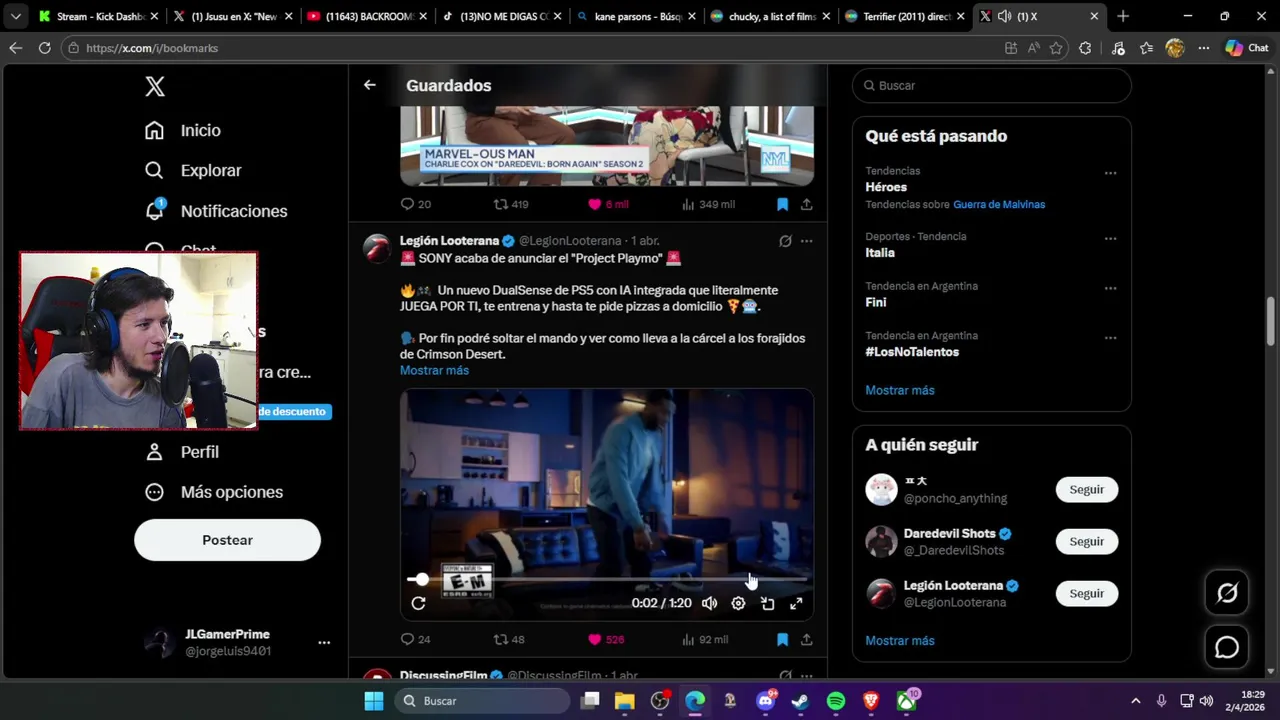The image size is (1280, 720).
Task: Click the Postear button
Action: [x=227, y=540]
